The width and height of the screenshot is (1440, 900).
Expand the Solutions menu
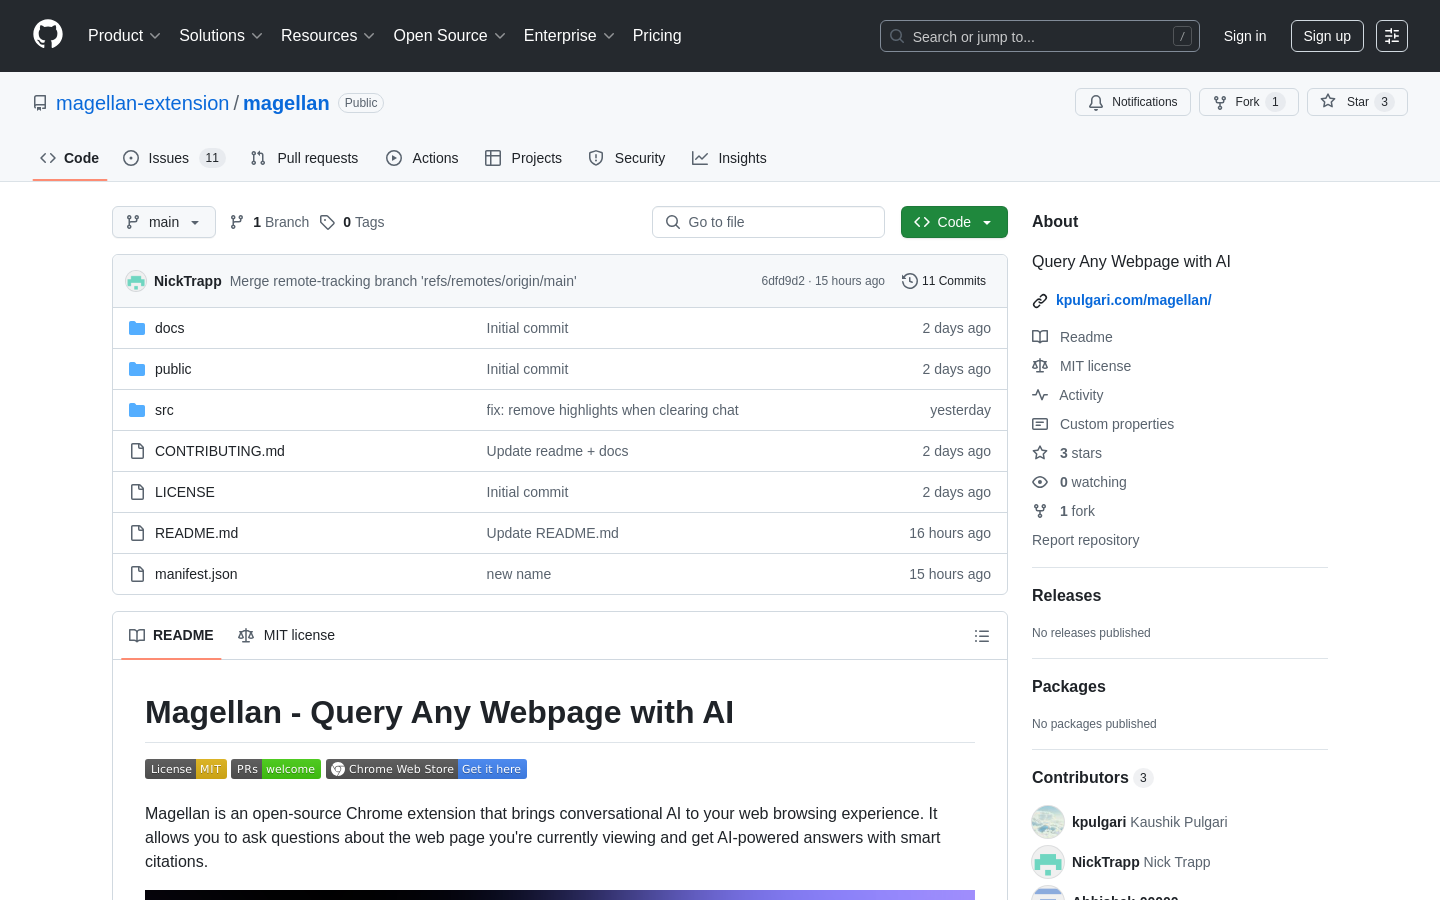(221, 36)
